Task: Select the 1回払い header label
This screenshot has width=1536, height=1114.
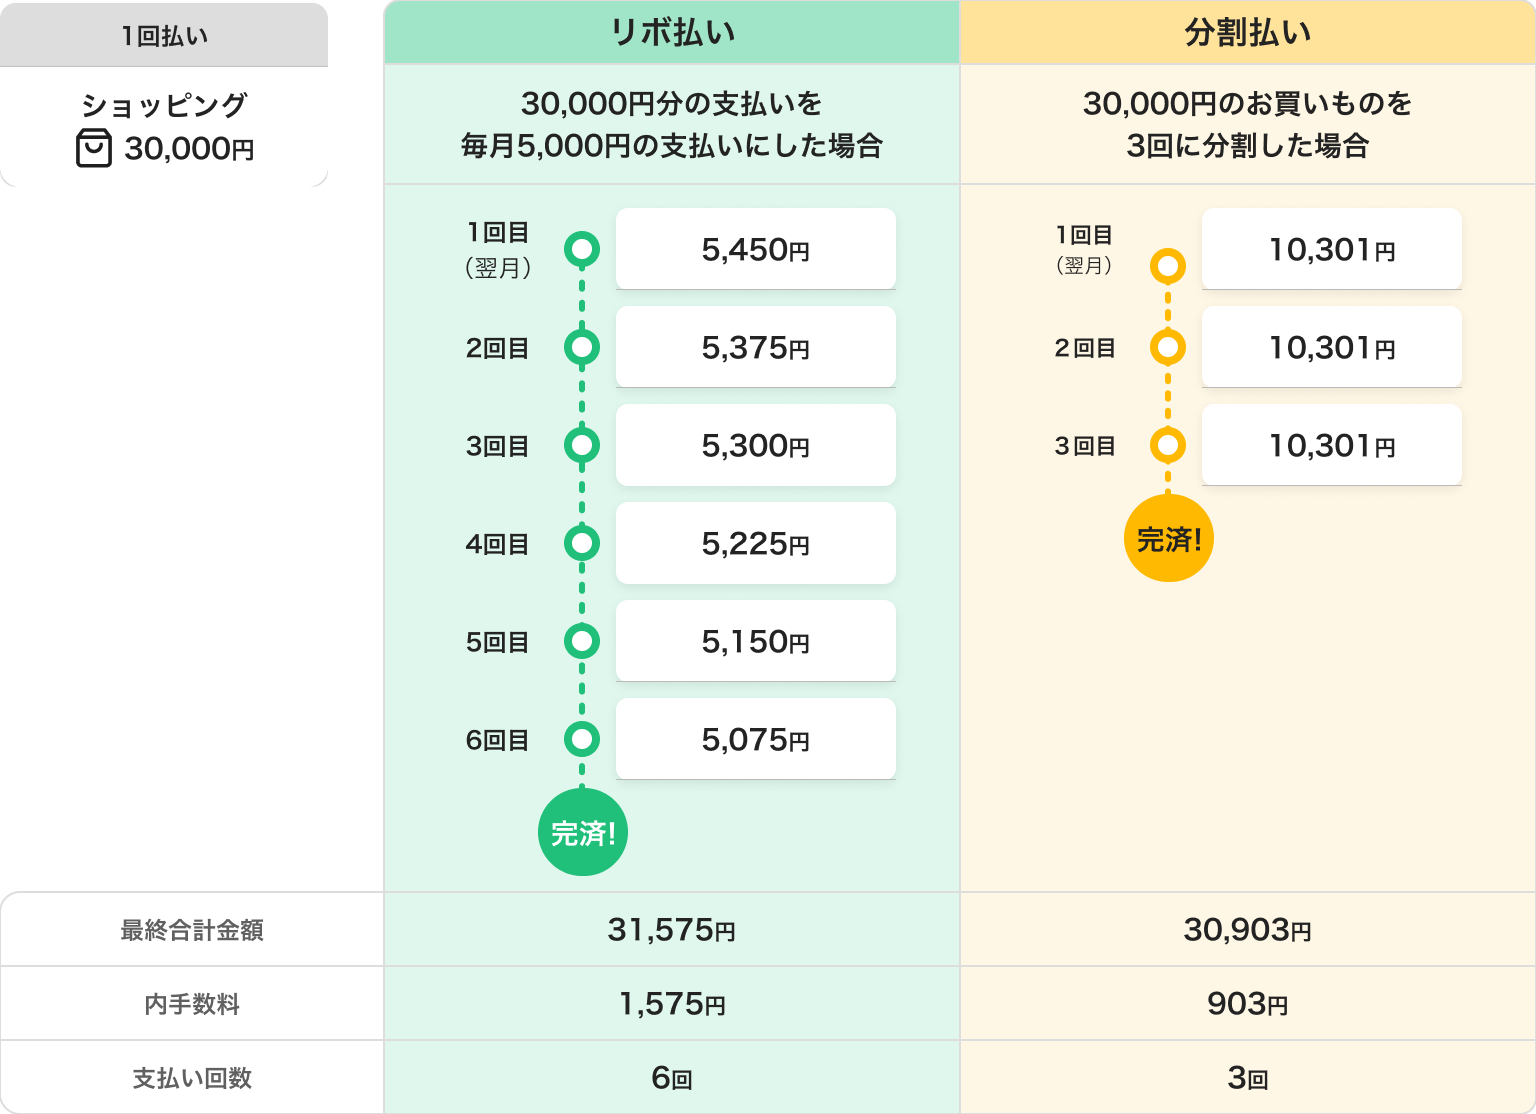Action: [164, 36]
